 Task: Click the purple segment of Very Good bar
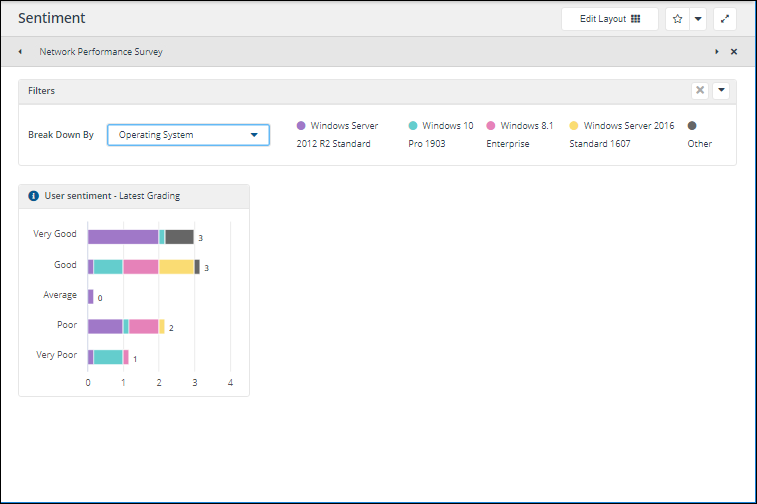point(122,237)
